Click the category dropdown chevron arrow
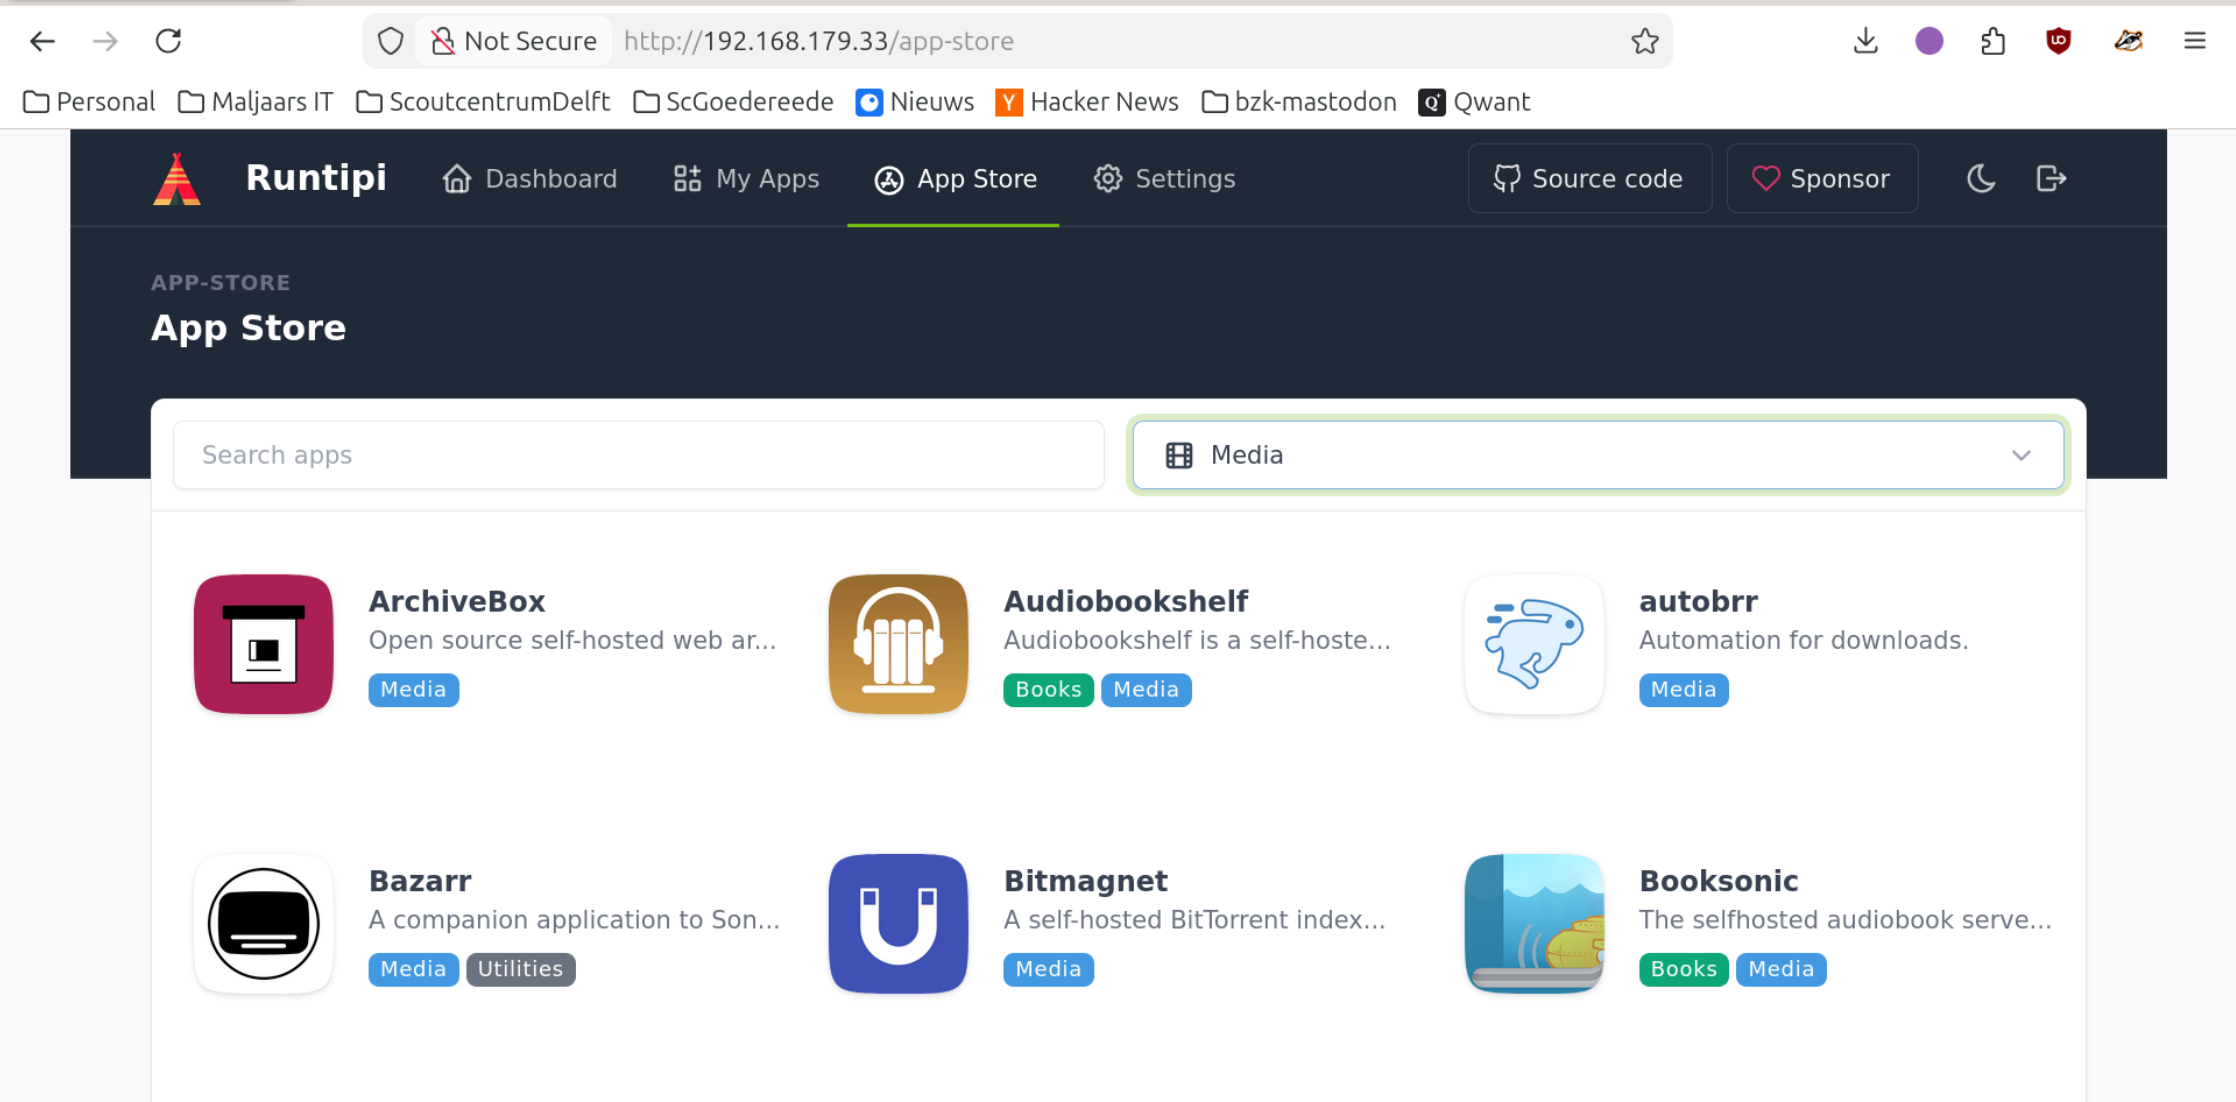The width and height of the screenshot is (2236, 1102). click(x=2021, y=455)
